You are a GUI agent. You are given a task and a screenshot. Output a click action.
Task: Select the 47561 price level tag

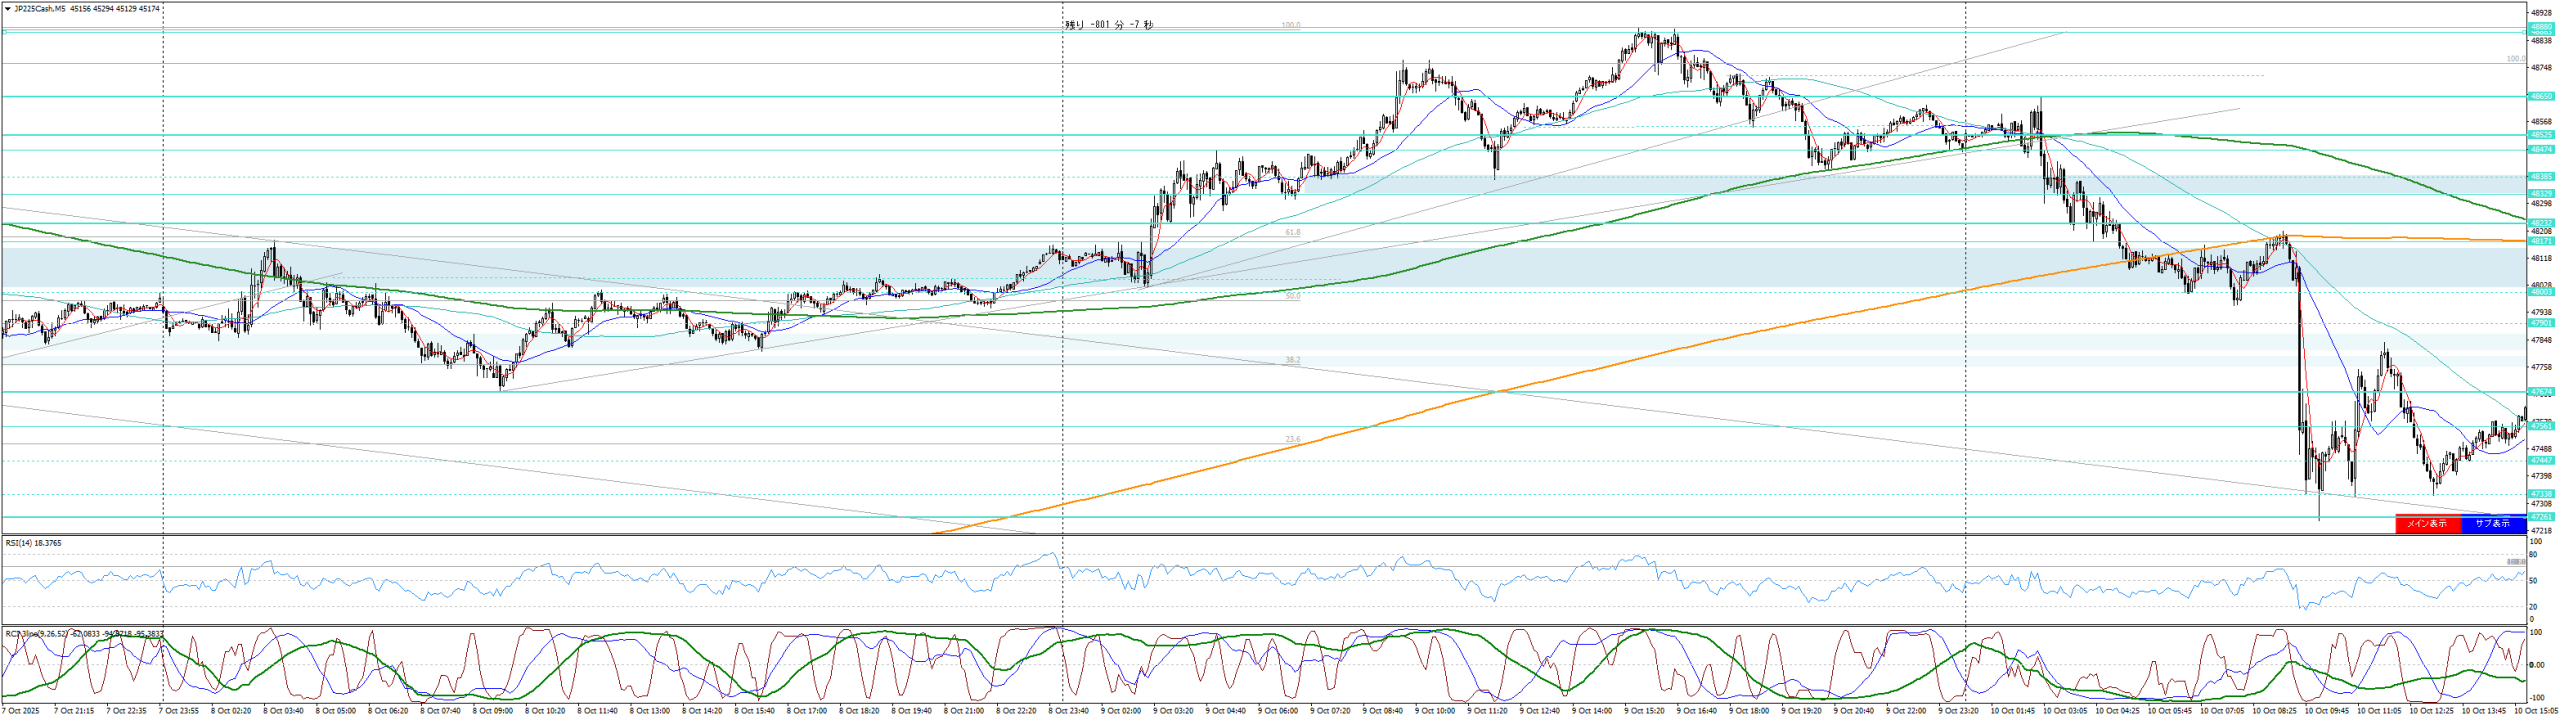coord(2541,427)
